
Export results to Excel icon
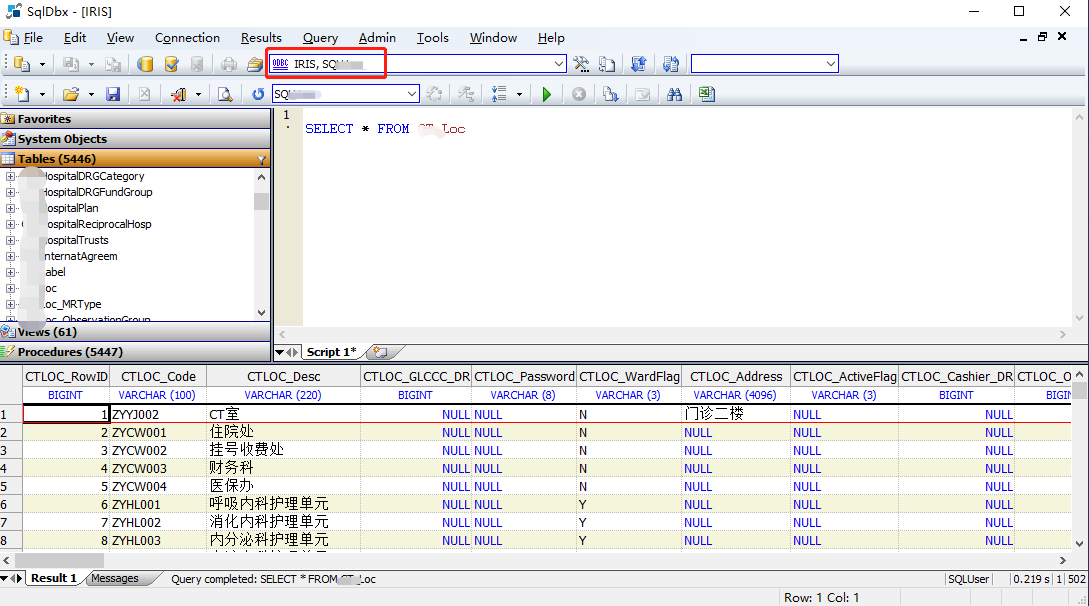coord(707,94)
